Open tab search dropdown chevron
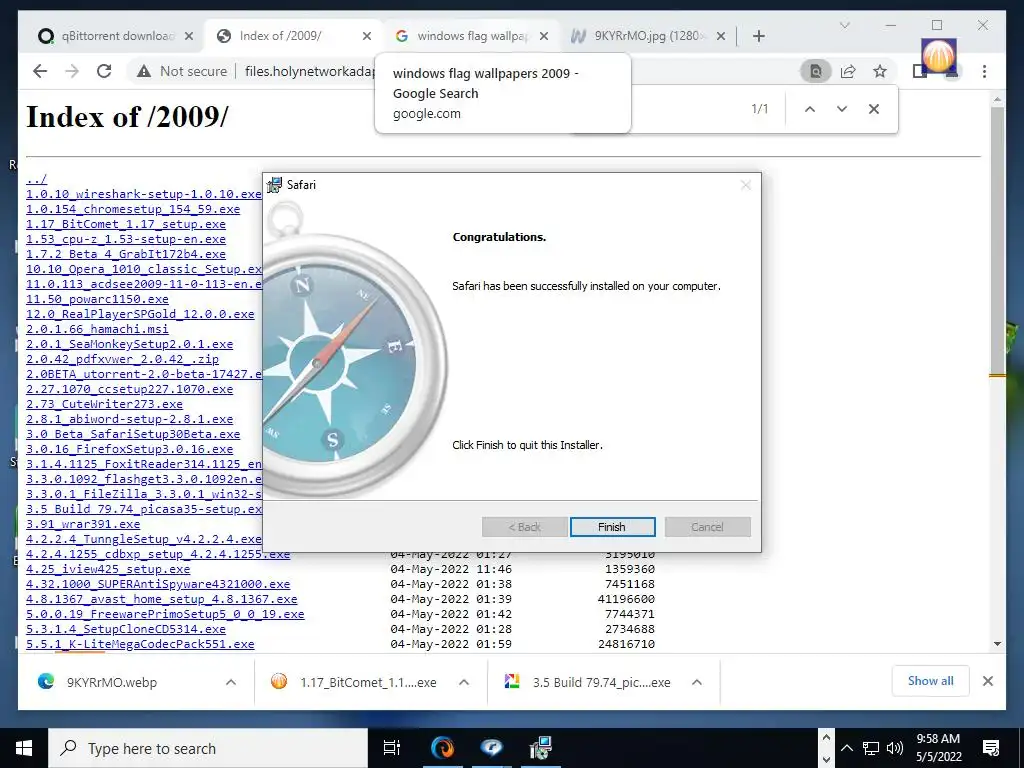 (x=844, y=25)
